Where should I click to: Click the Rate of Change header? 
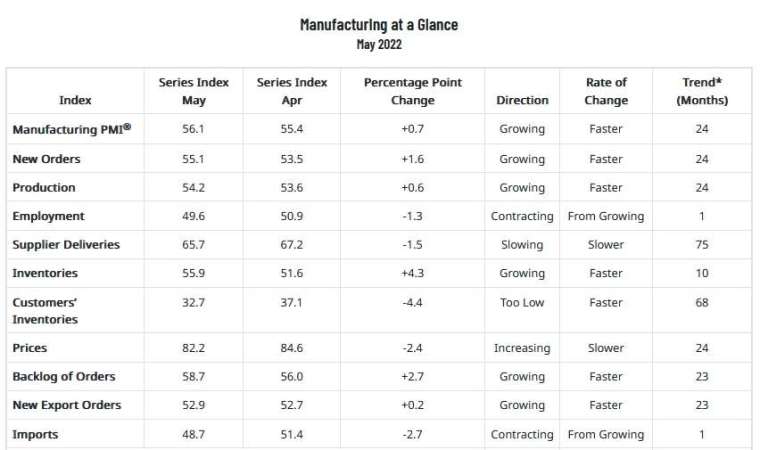606,91
